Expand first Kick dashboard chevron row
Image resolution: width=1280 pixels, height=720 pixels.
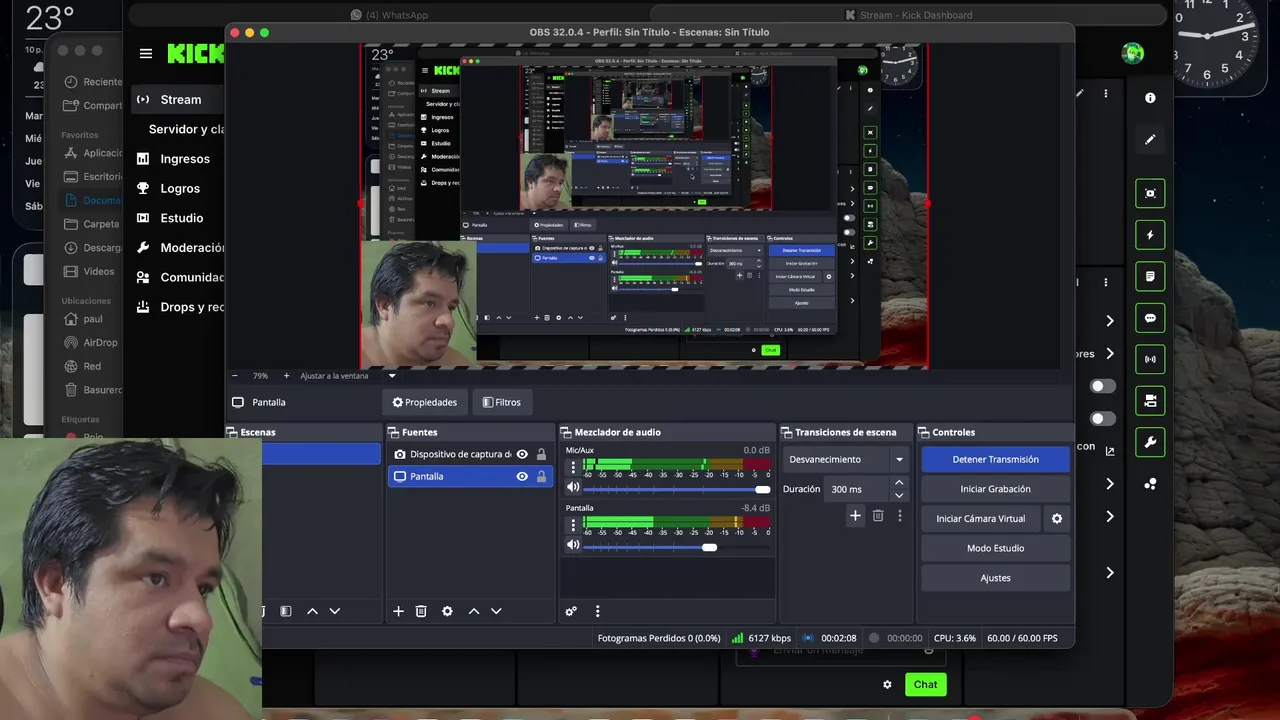pos(1110,321)
